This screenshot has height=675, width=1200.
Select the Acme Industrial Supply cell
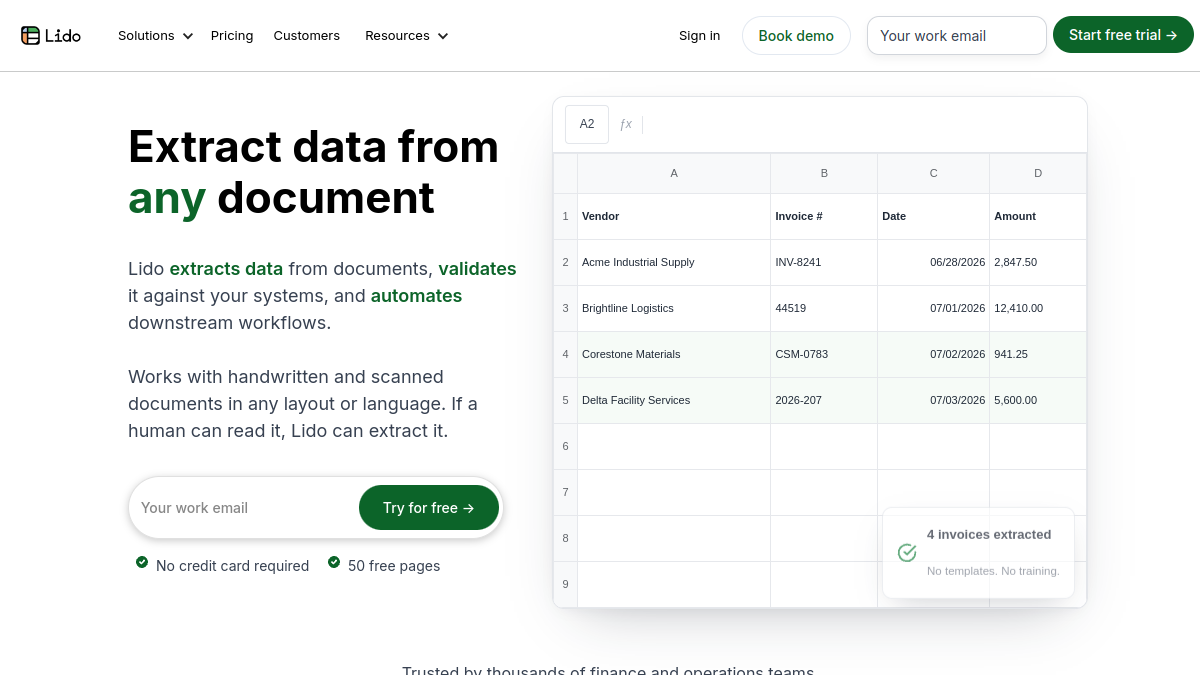[x=674, y=262]
